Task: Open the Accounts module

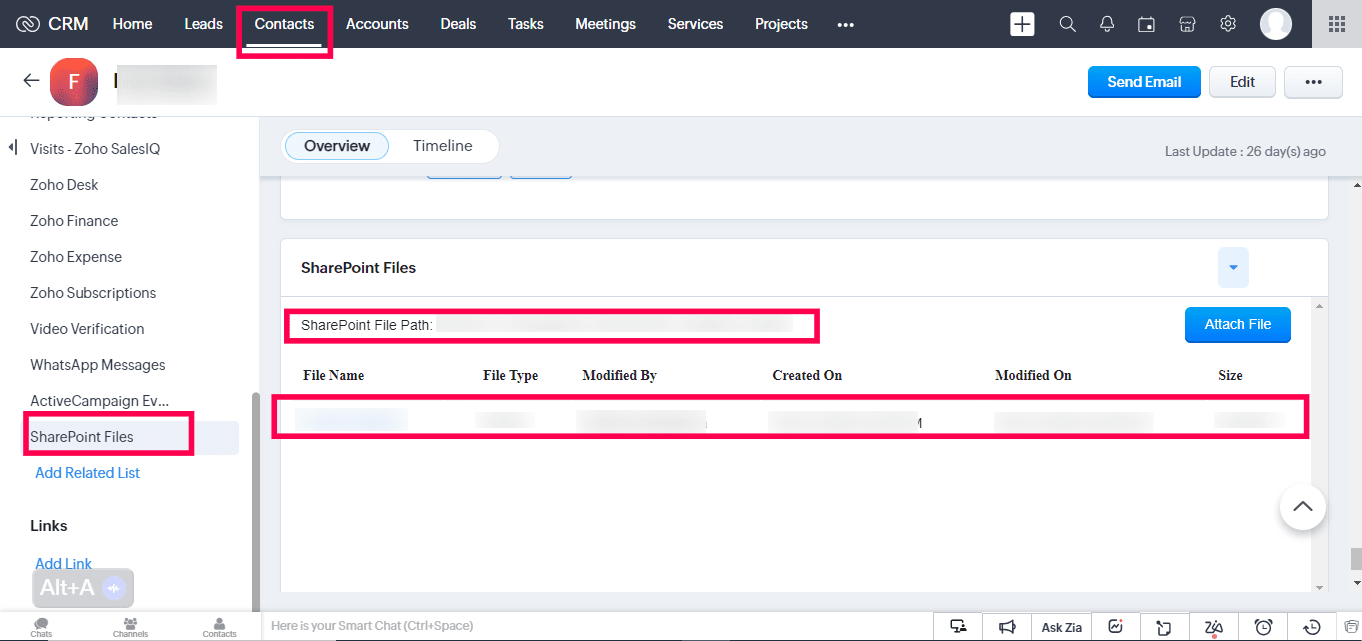Action: click(x=377, y=24)
